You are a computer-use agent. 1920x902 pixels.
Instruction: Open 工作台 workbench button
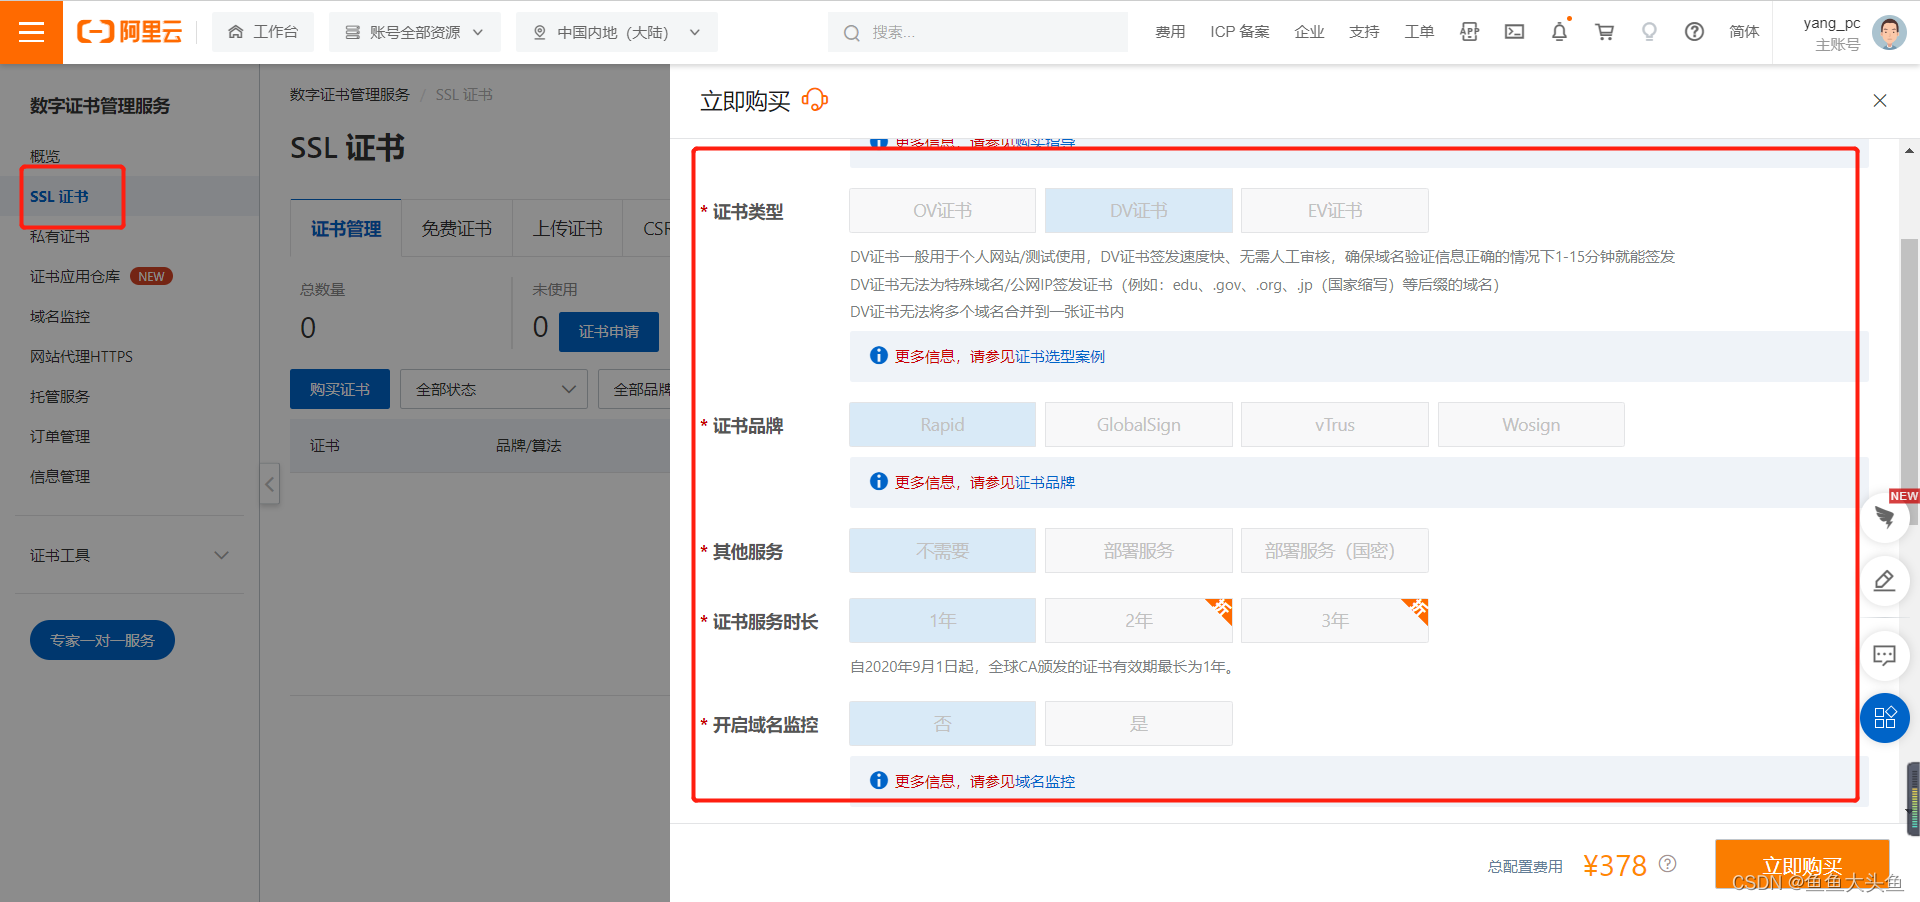(x=263, y=32)
